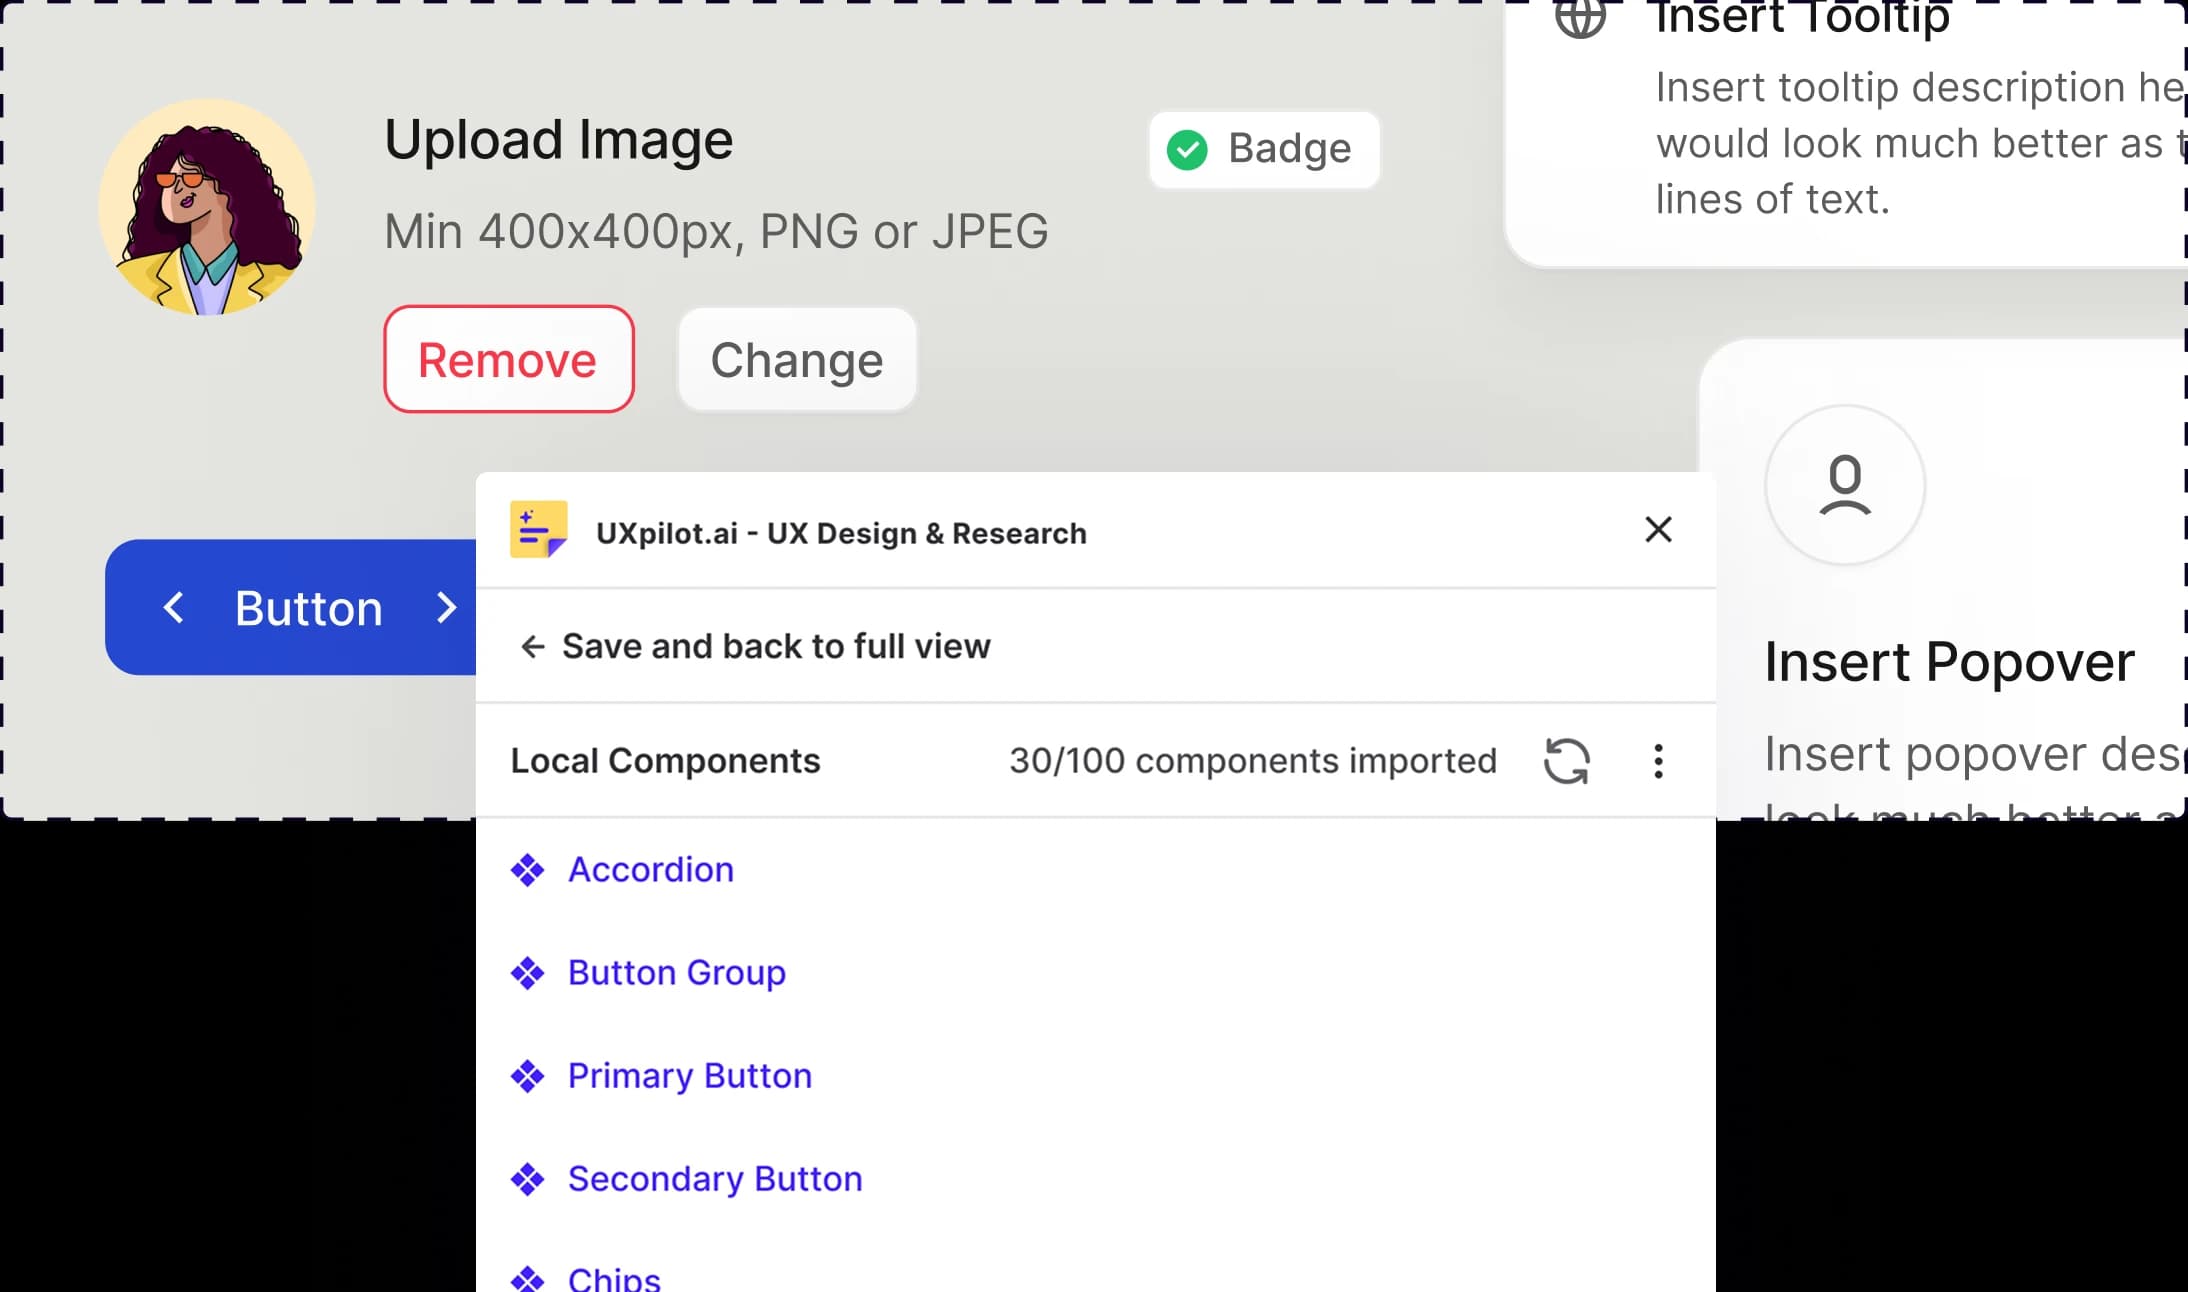Viewport: 2188px width, 1292px height.
Task: Click the right chevron on the blue Button
Action: click(446, 607)
